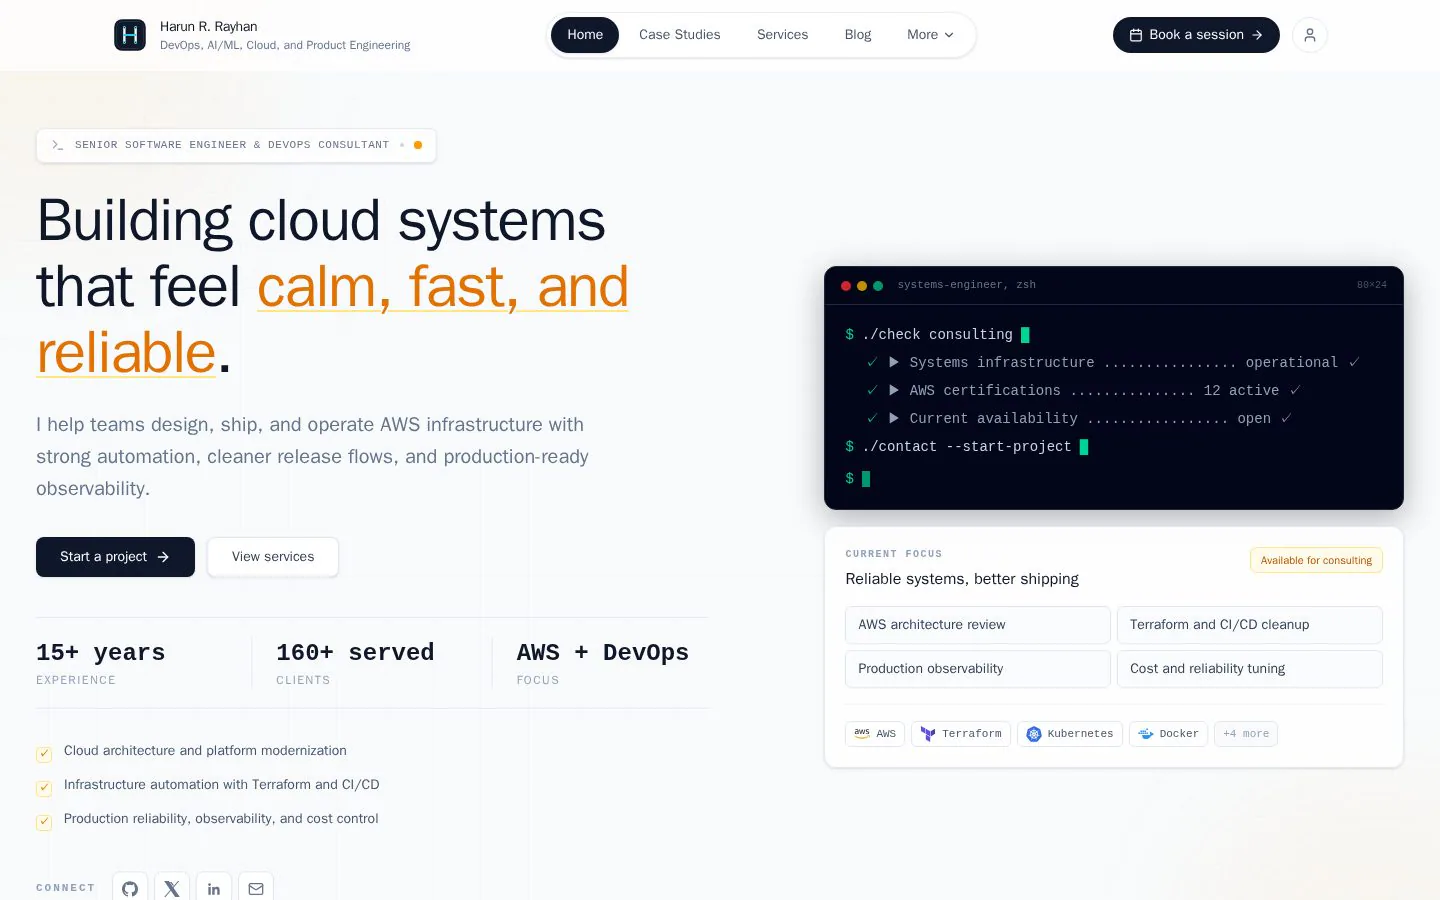
Task: Click the AWS tech badge
Action: [x=875, y=734]
